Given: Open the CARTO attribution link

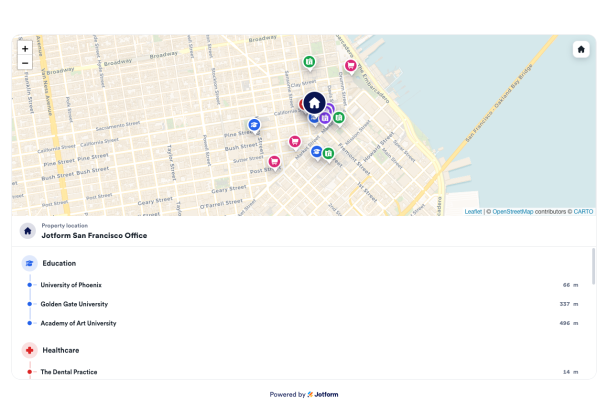Looking at the screenshot, I should [583, 211].
